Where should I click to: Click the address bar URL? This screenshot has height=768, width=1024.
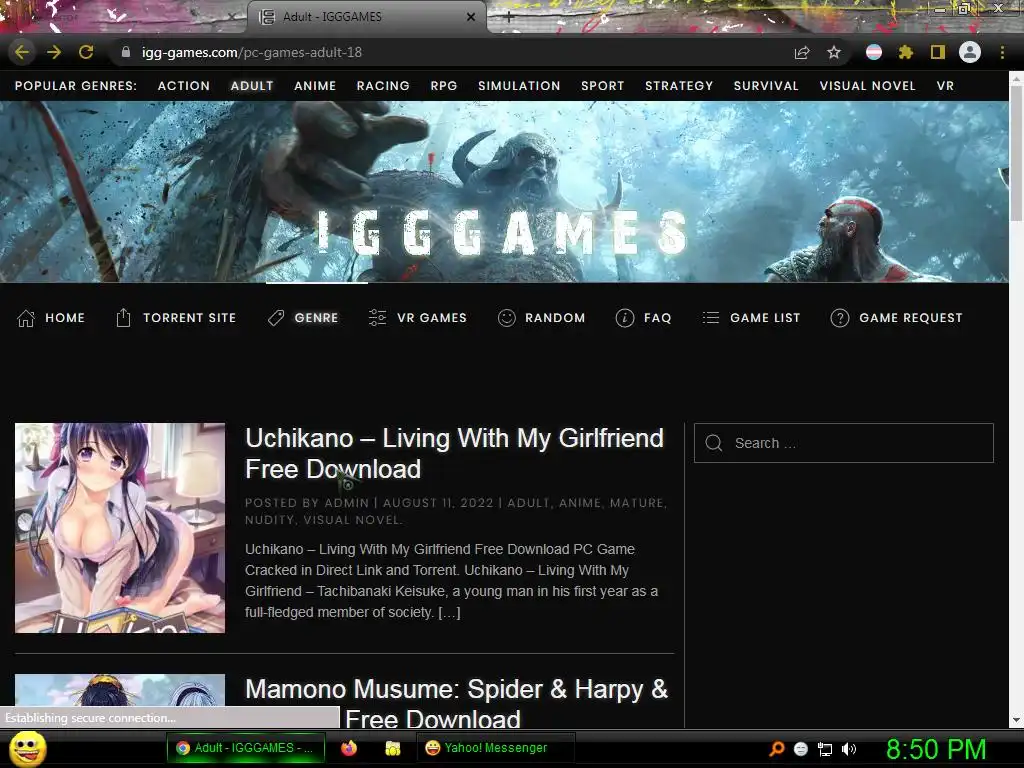point(252,52)
